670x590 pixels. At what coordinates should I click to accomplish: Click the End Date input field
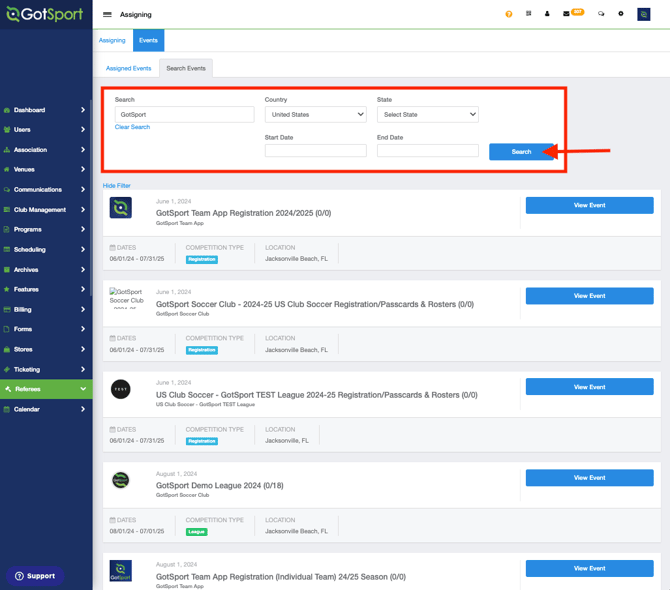pos(428,150)
